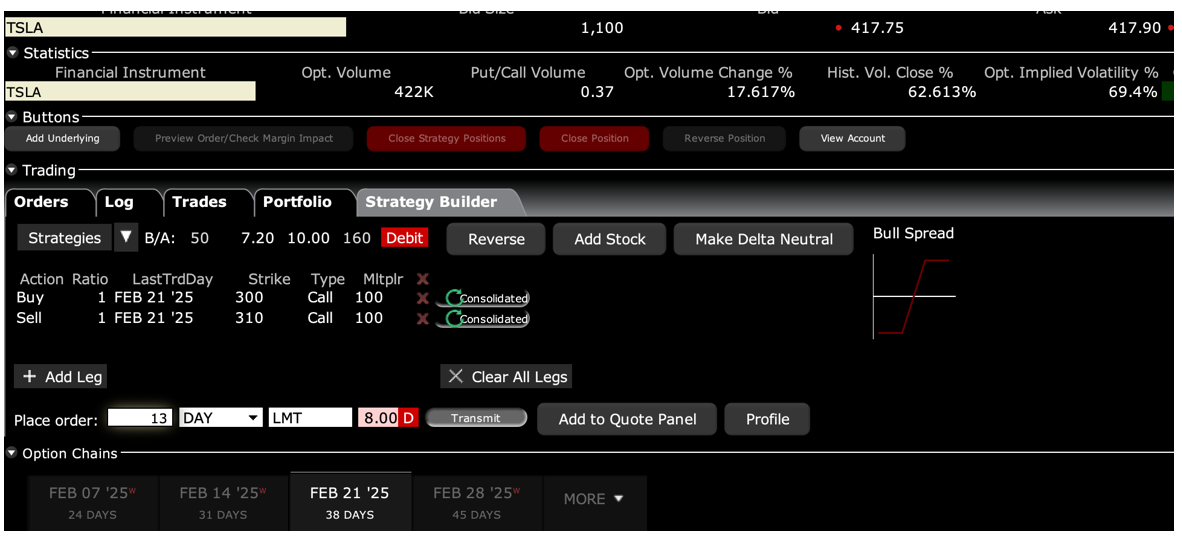The height and width of the screenshot is (536, 1182).
Task: Click the red X in legs header
Action: pyautogui.click(x=422, y=279)
